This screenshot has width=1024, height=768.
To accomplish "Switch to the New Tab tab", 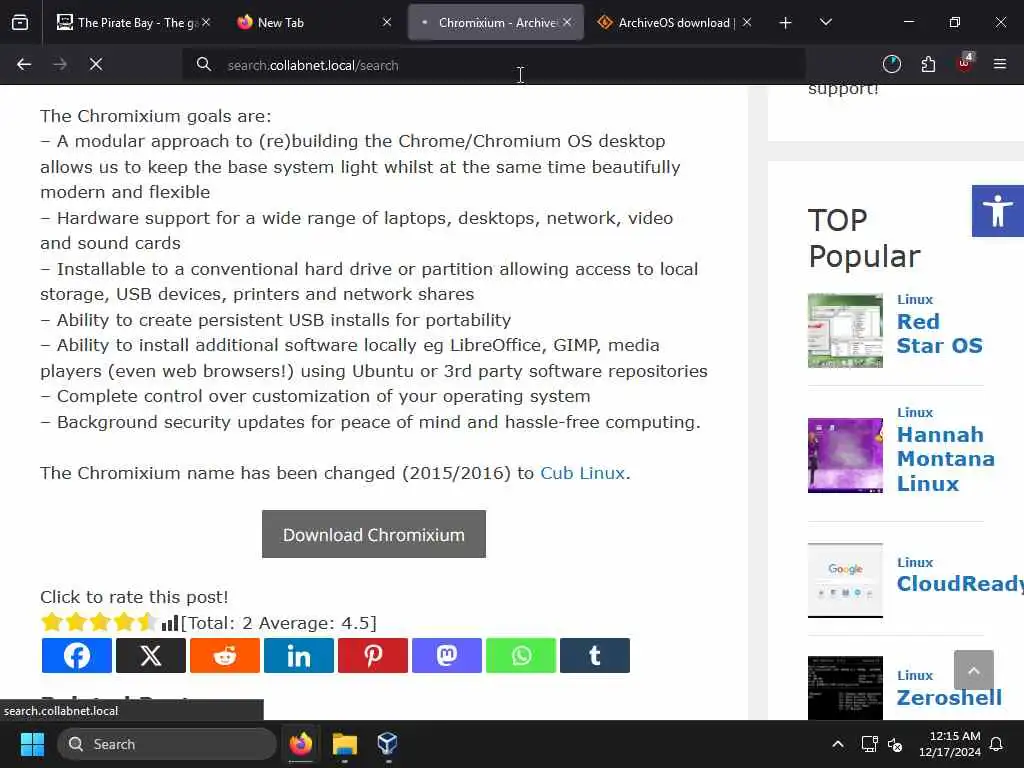I will tap(312, 23).
